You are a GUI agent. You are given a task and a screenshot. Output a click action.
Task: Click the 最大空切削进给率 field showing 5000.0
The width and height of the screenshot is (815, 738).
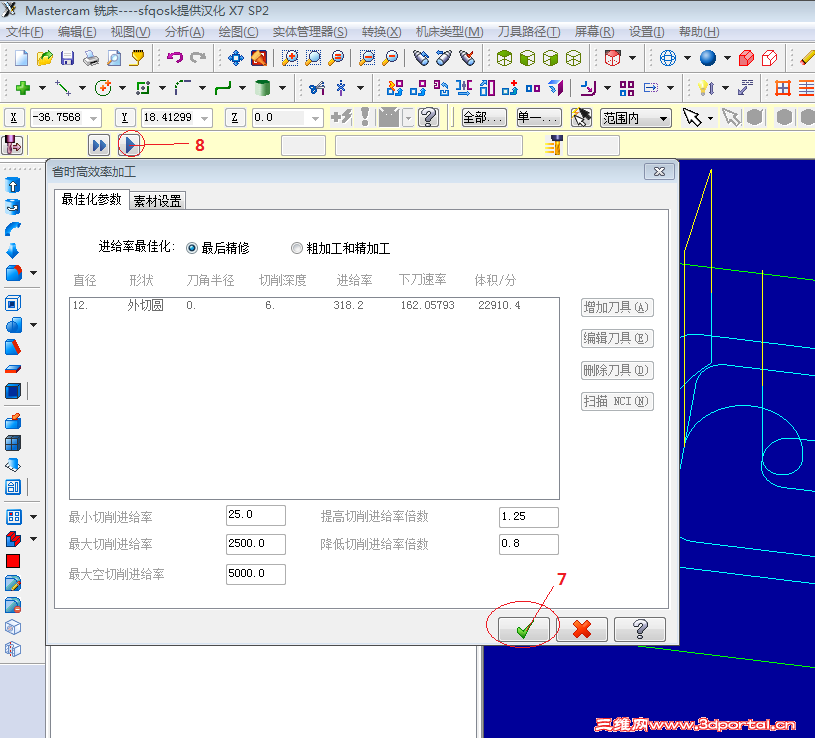click(x=256, y=574)
